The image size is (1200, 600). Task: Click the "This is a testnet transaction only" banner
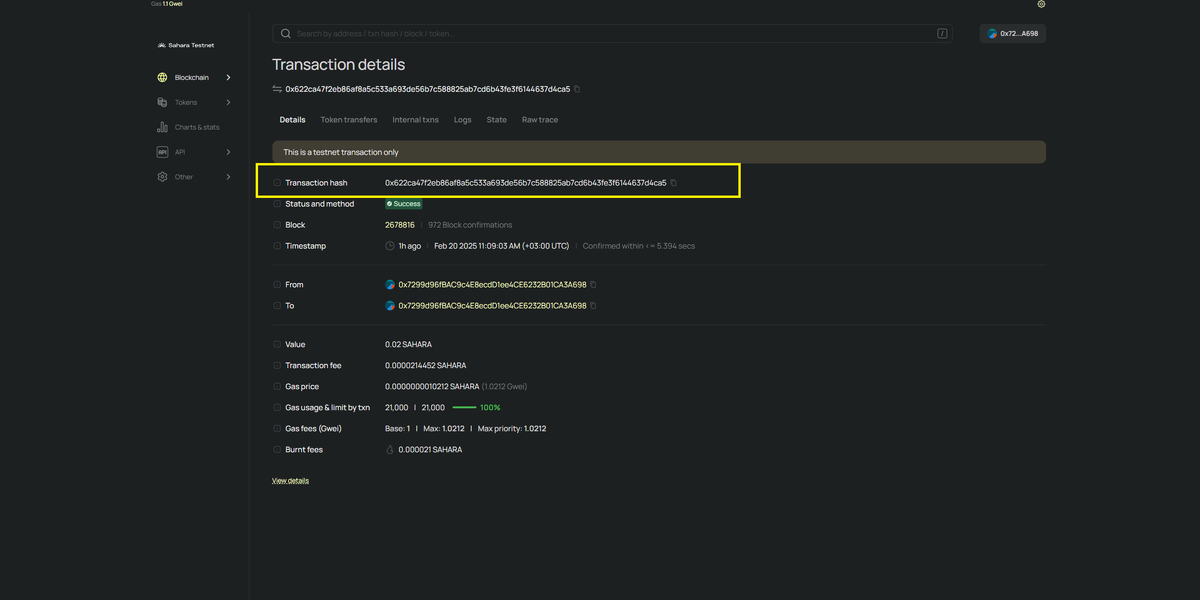pyautogui.click(x=659, y=152)
